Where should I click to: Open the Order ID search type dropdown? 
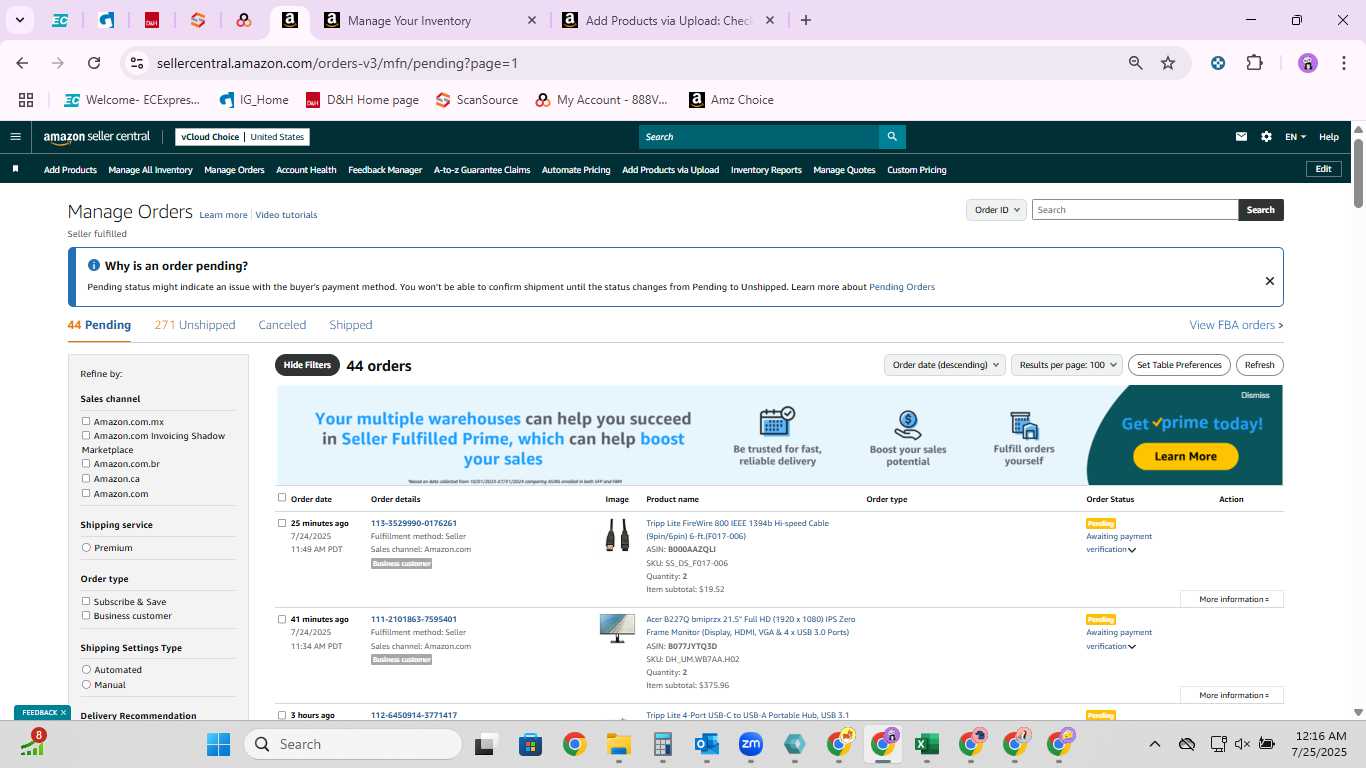[996, 210]
